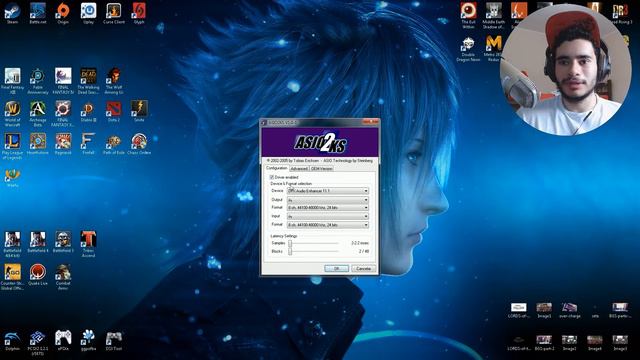
Task: Expand the Input dropdown list
Action: [x=328, y=216]
